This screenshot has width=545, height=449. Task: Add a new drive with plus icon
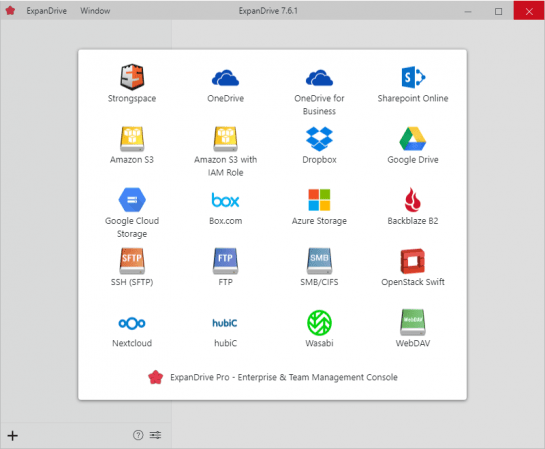point(13,435)
